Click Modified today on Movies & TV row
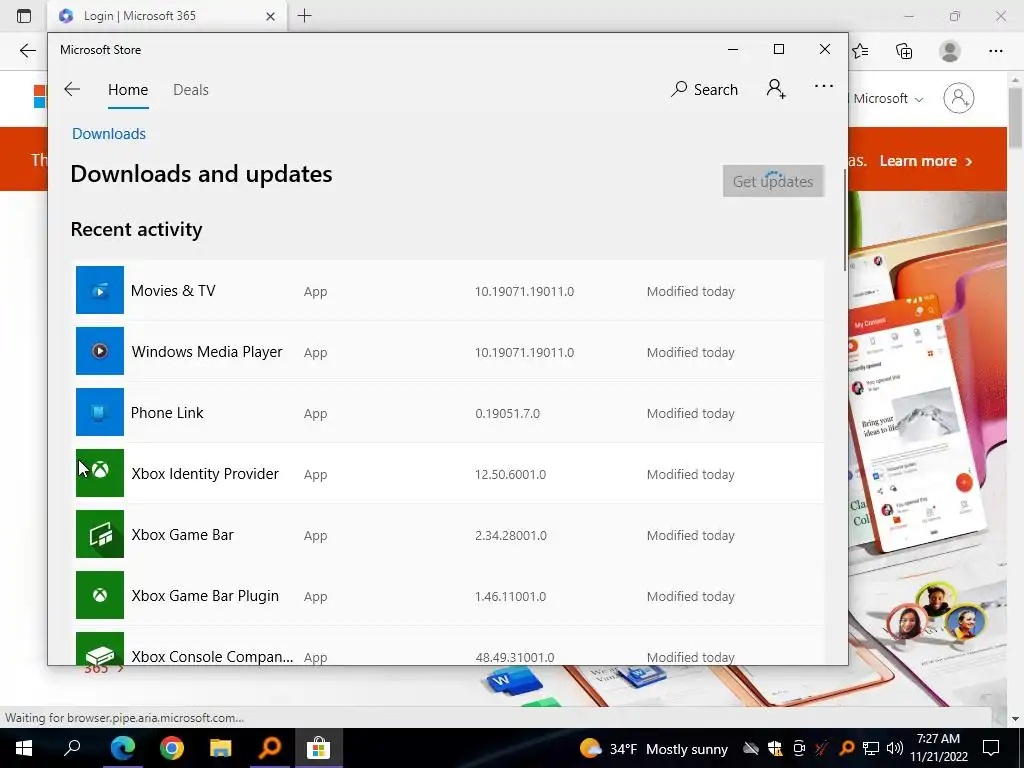Viewport: 1024px width, 768px height. point(690,291)
